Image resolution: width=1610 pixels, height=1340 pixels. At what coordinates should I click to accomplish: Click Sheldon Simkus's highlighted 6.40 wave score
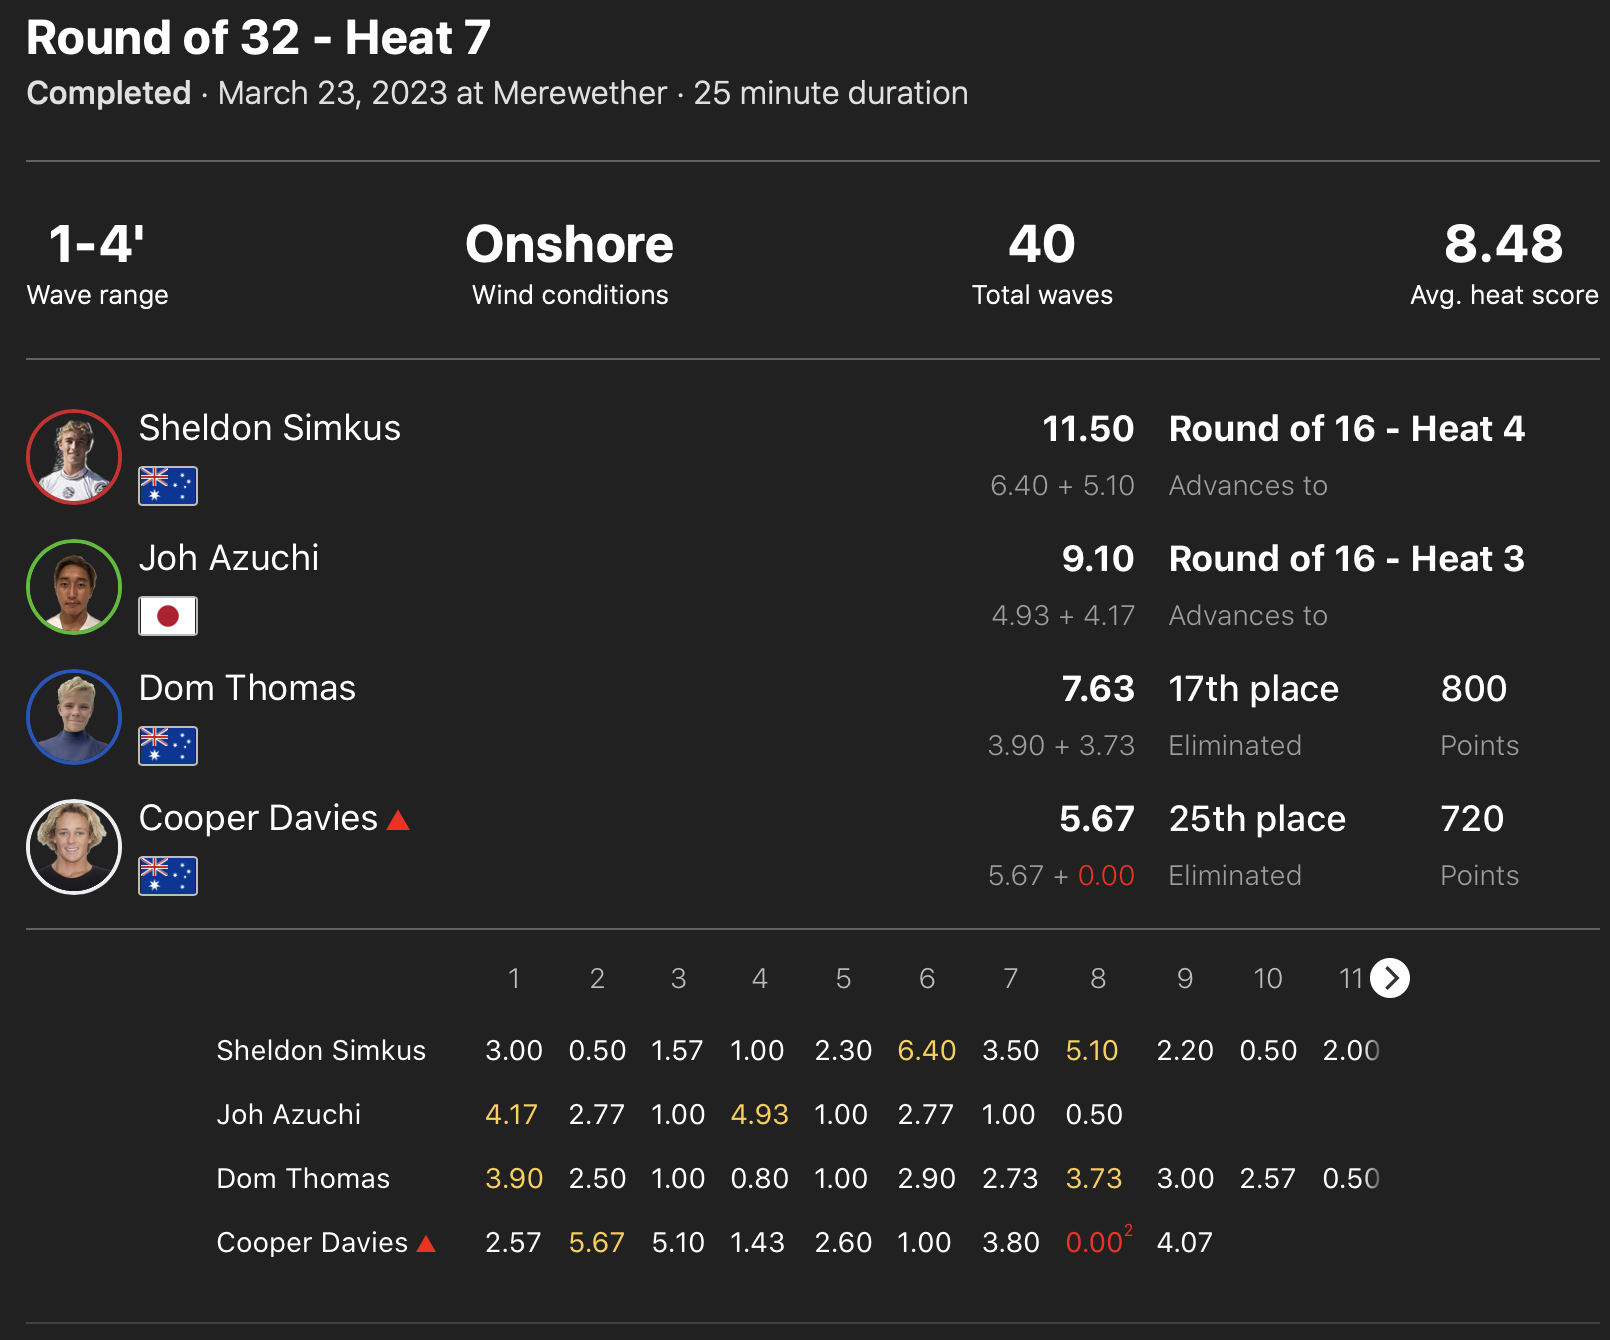926,1051
